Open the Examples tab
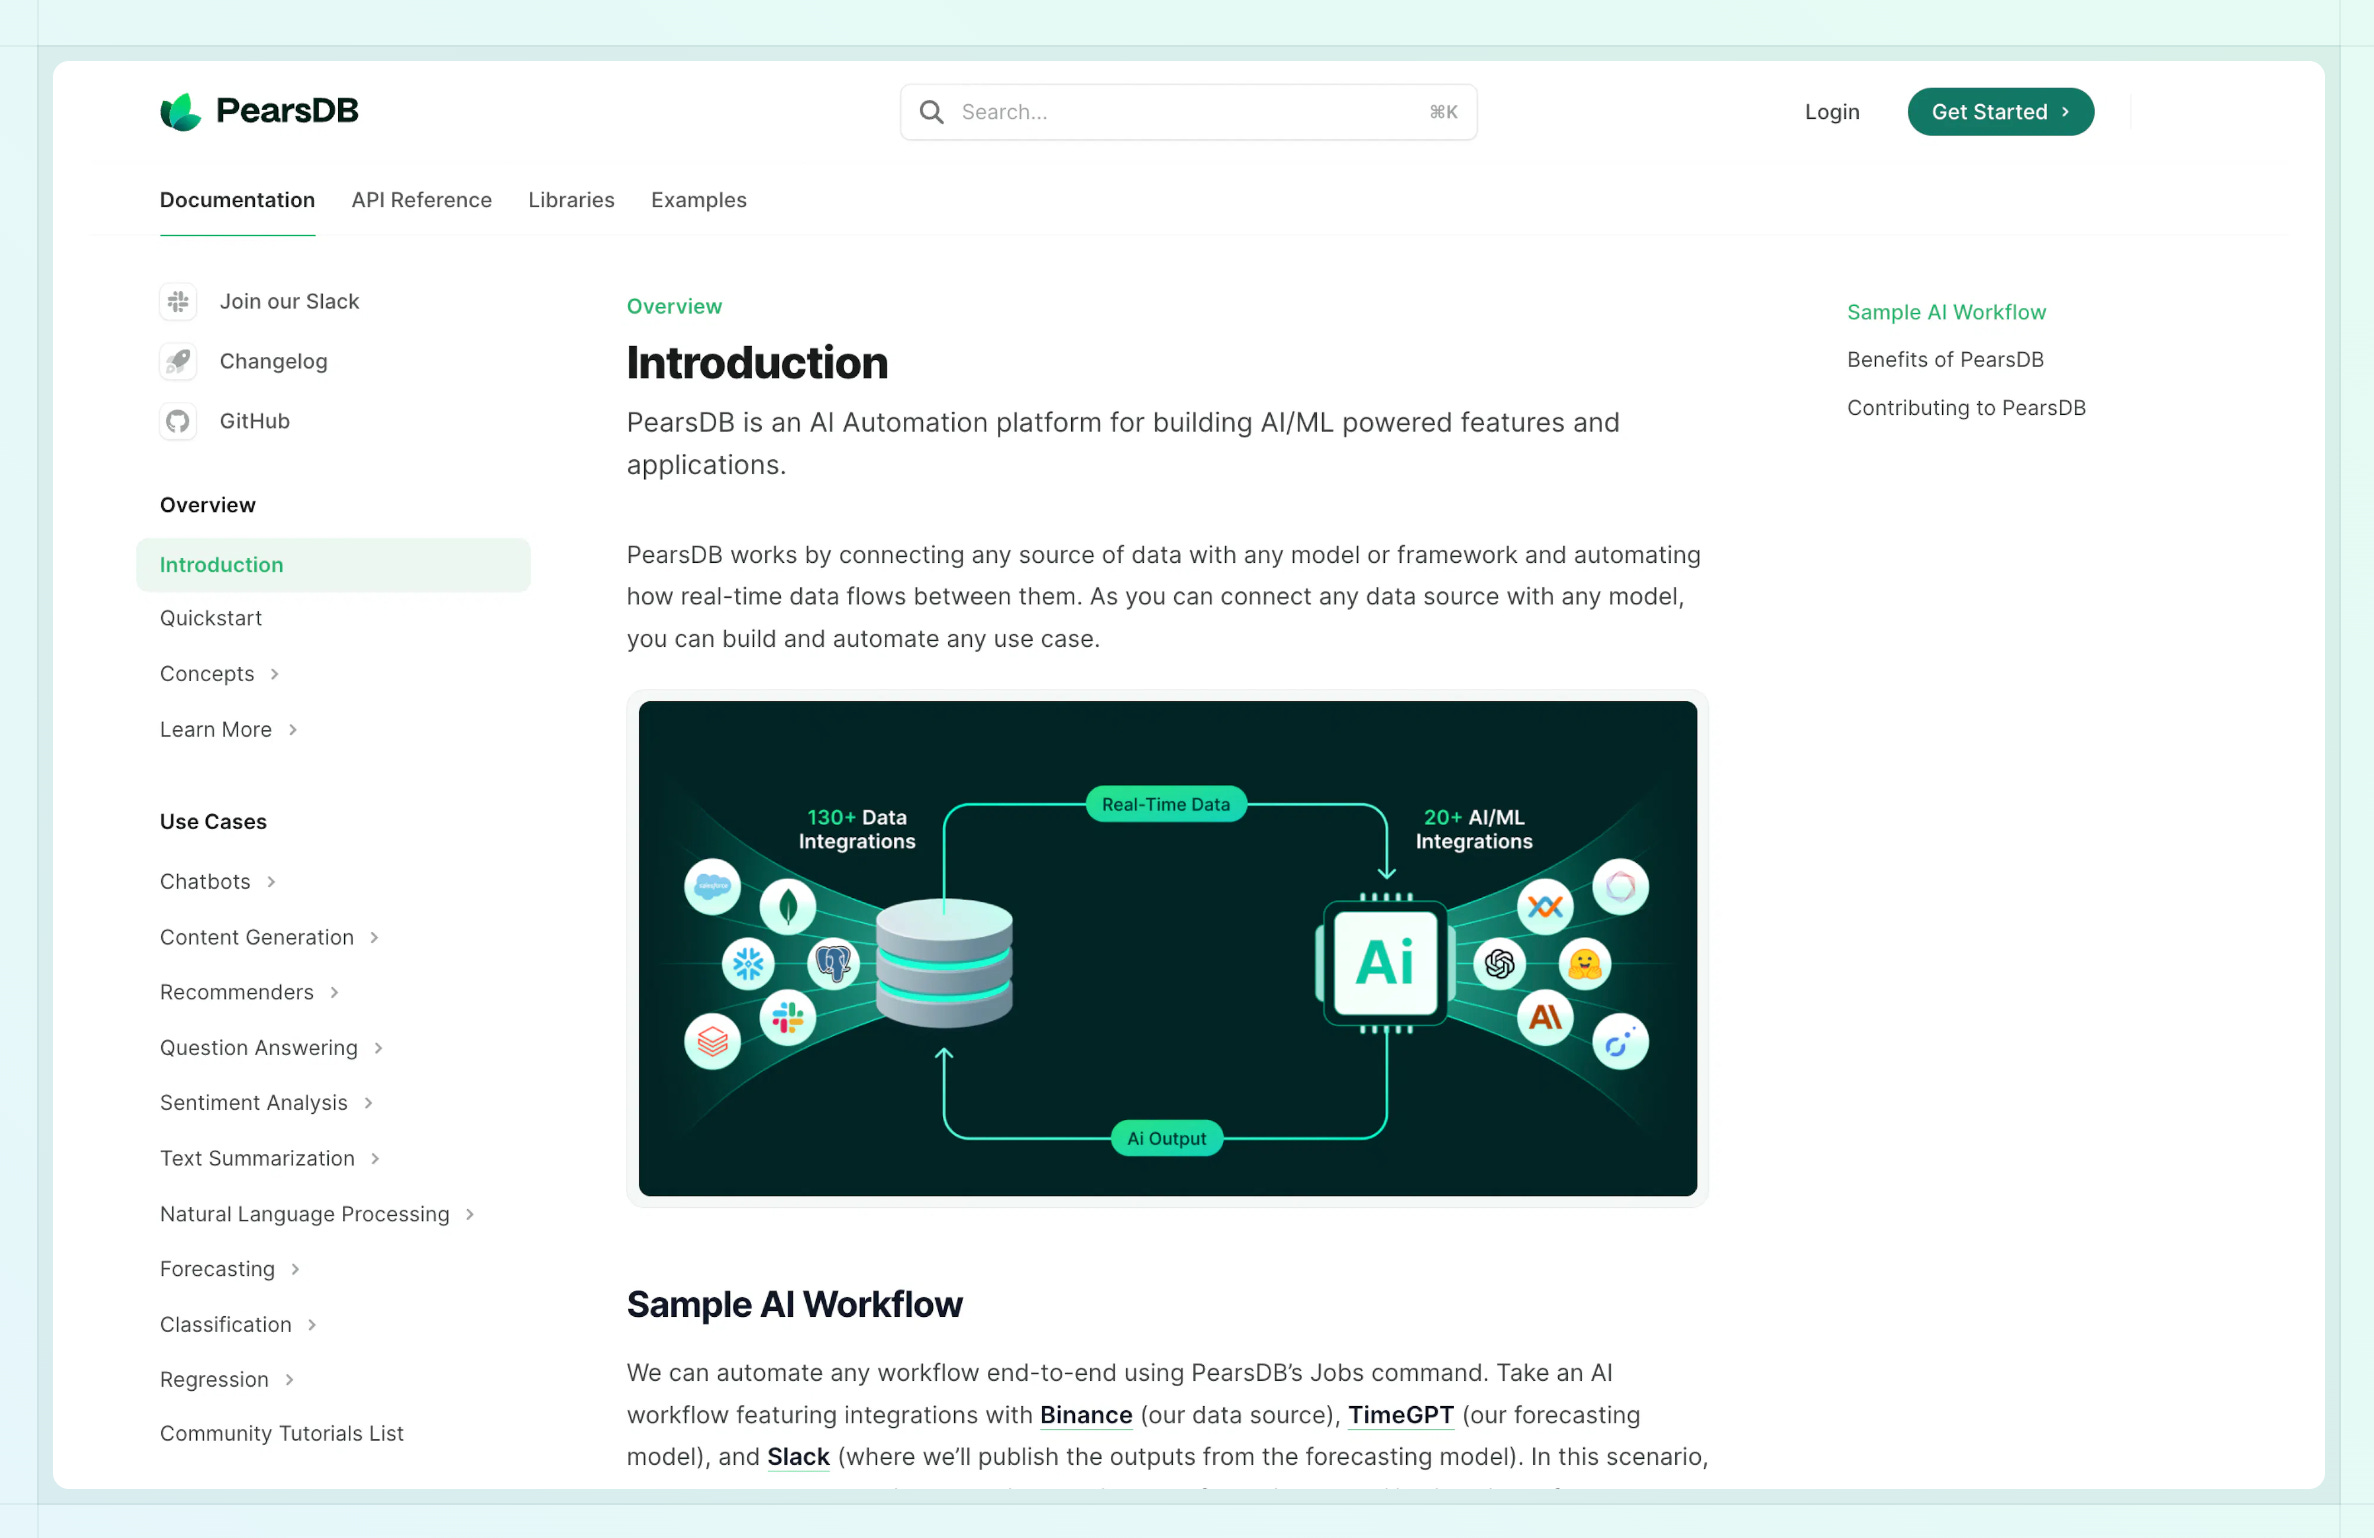 (698, 200)
